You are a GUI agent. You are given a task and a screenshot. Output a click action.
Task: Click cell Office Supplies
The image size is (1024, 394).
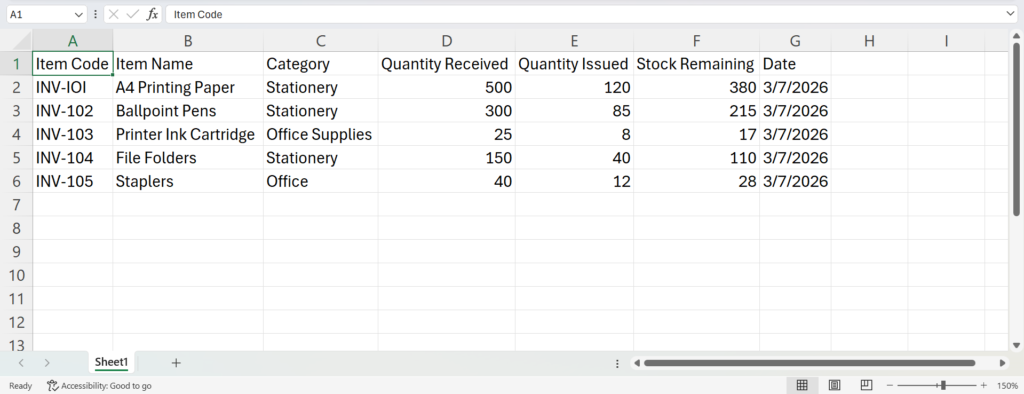click(321, 135)
